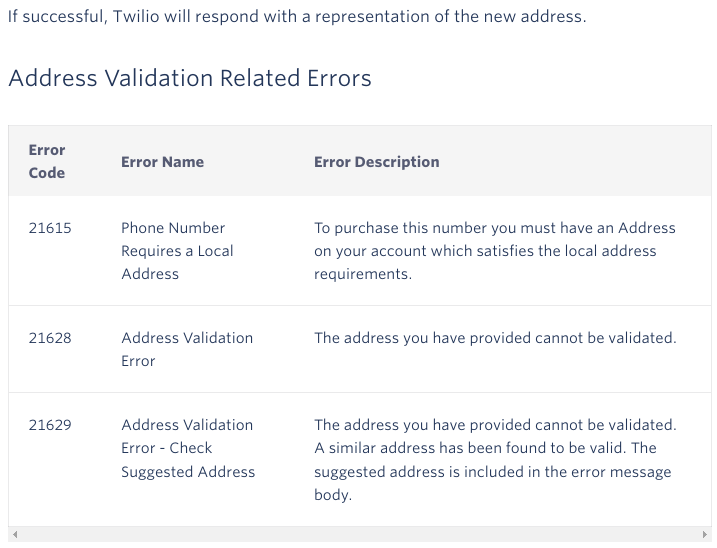Click the description text for error 21628
This screenshot has width=717, height=548.
pyautogui.click(x=495, y=338)
